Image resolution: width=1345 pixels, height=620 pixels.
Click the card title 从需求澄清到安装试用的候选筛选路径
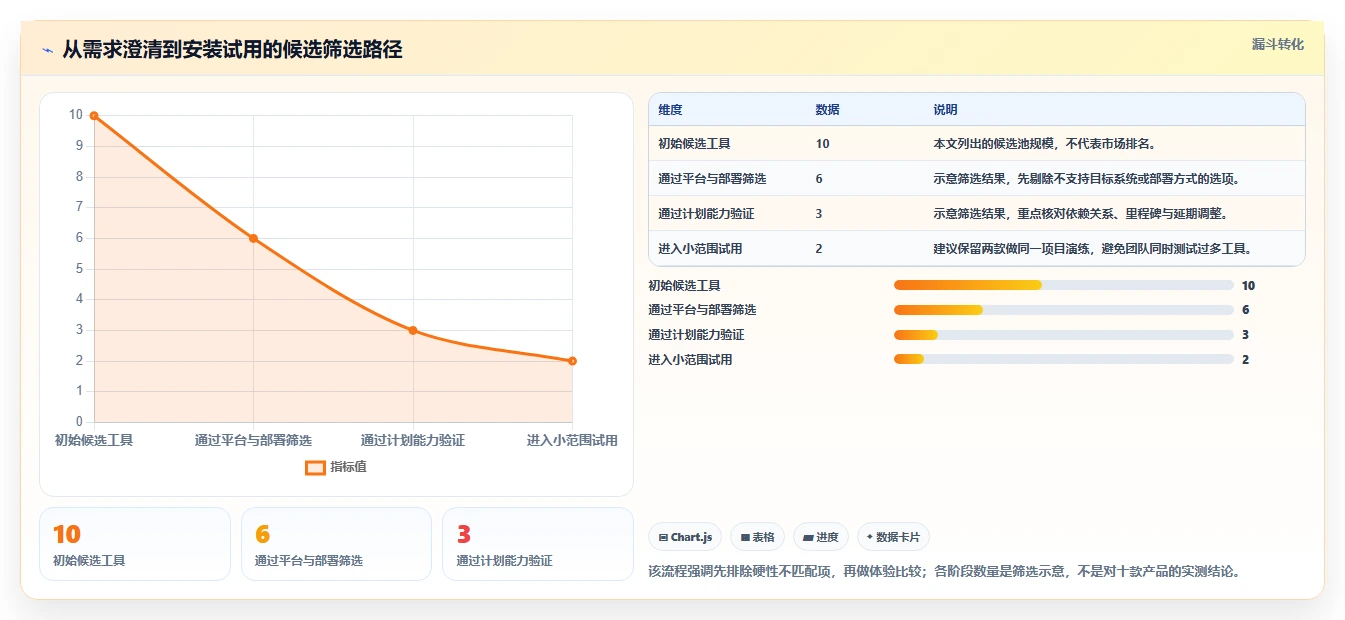(x=232, y=50)
